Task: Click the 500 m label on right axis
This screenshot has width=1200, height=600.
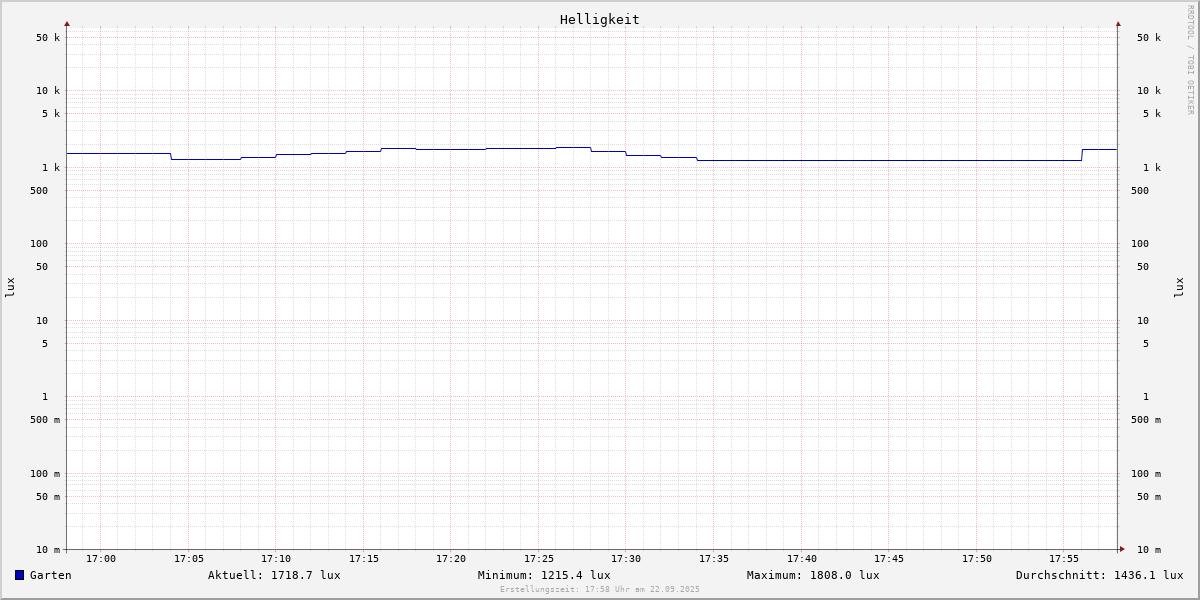Action: click(1146, 420)
